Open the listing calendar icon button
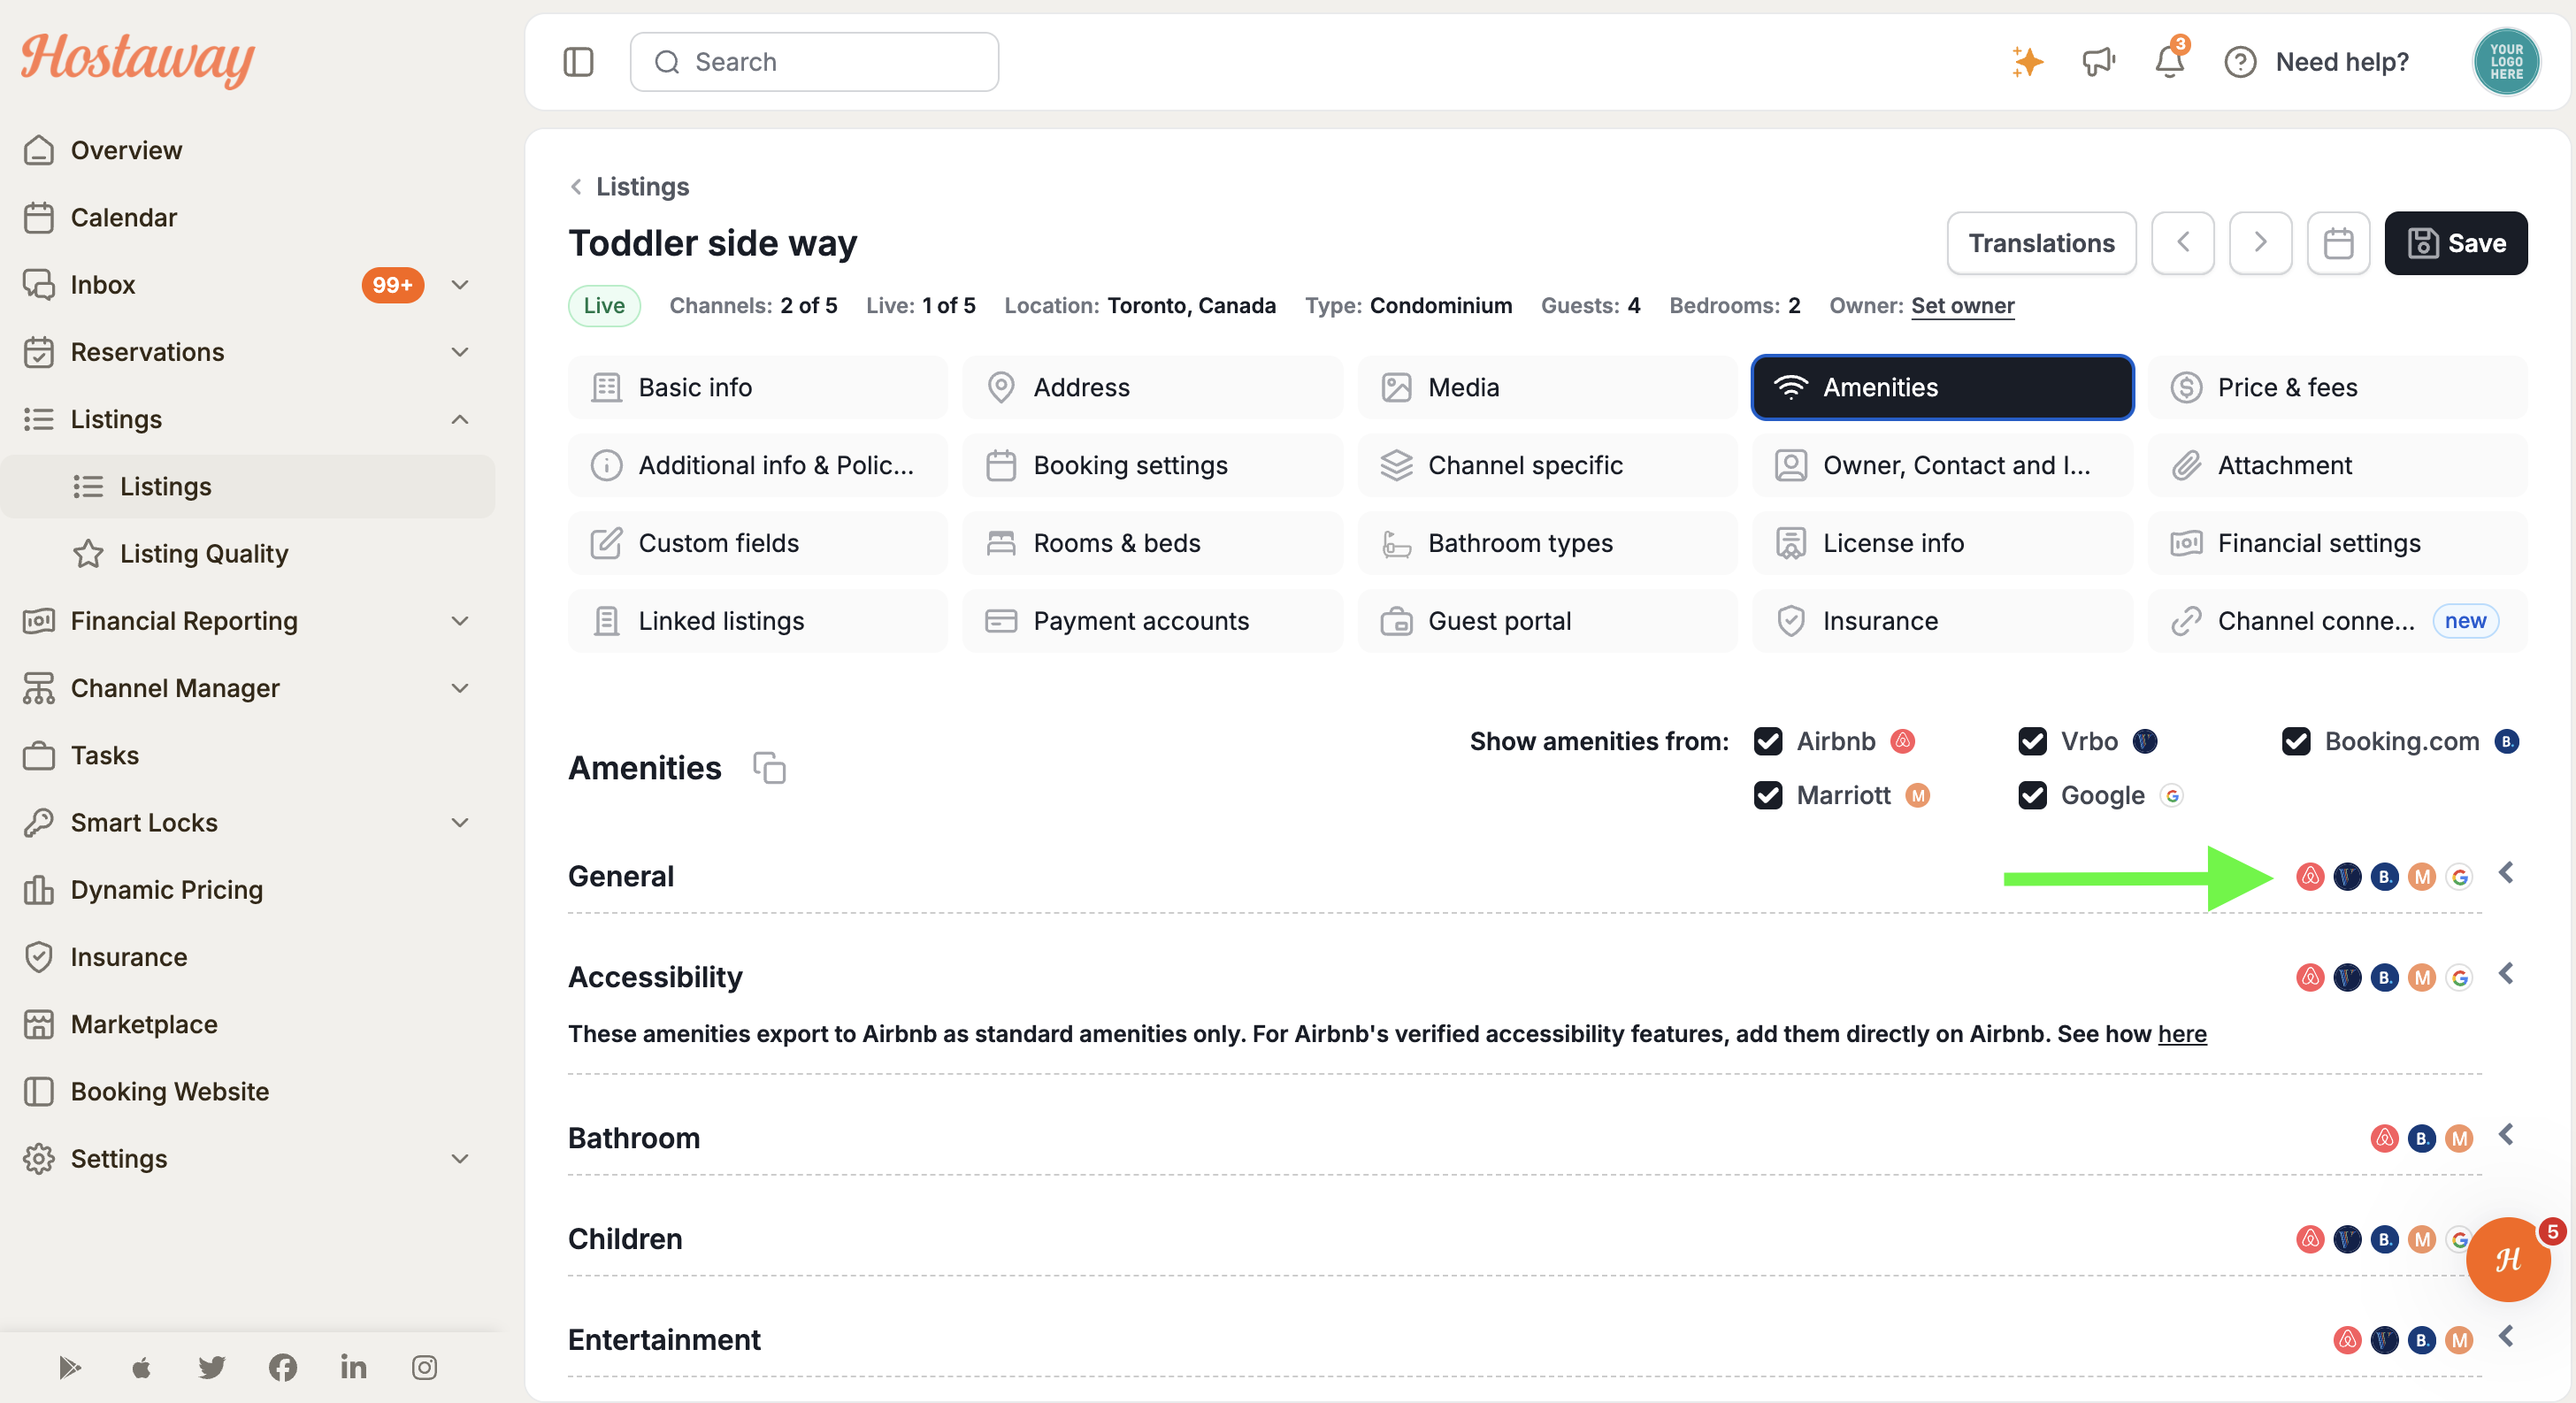 pos(2338,243)
